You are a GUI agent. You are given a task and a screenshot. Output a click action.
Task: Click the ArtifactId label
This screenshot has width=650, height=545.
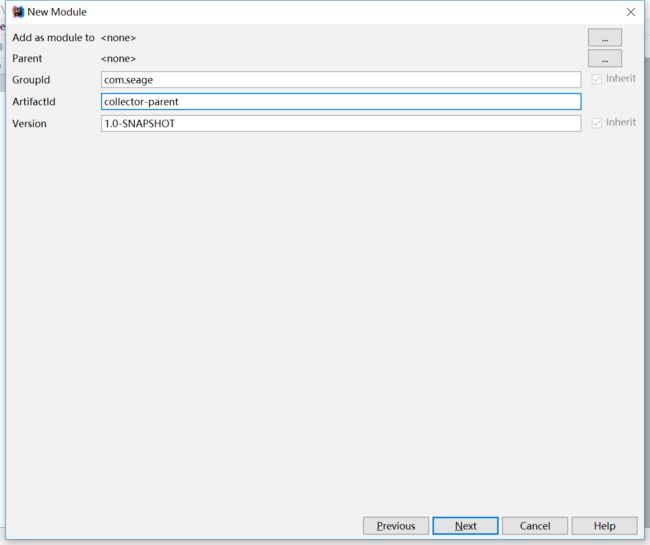tap(34, 102)
